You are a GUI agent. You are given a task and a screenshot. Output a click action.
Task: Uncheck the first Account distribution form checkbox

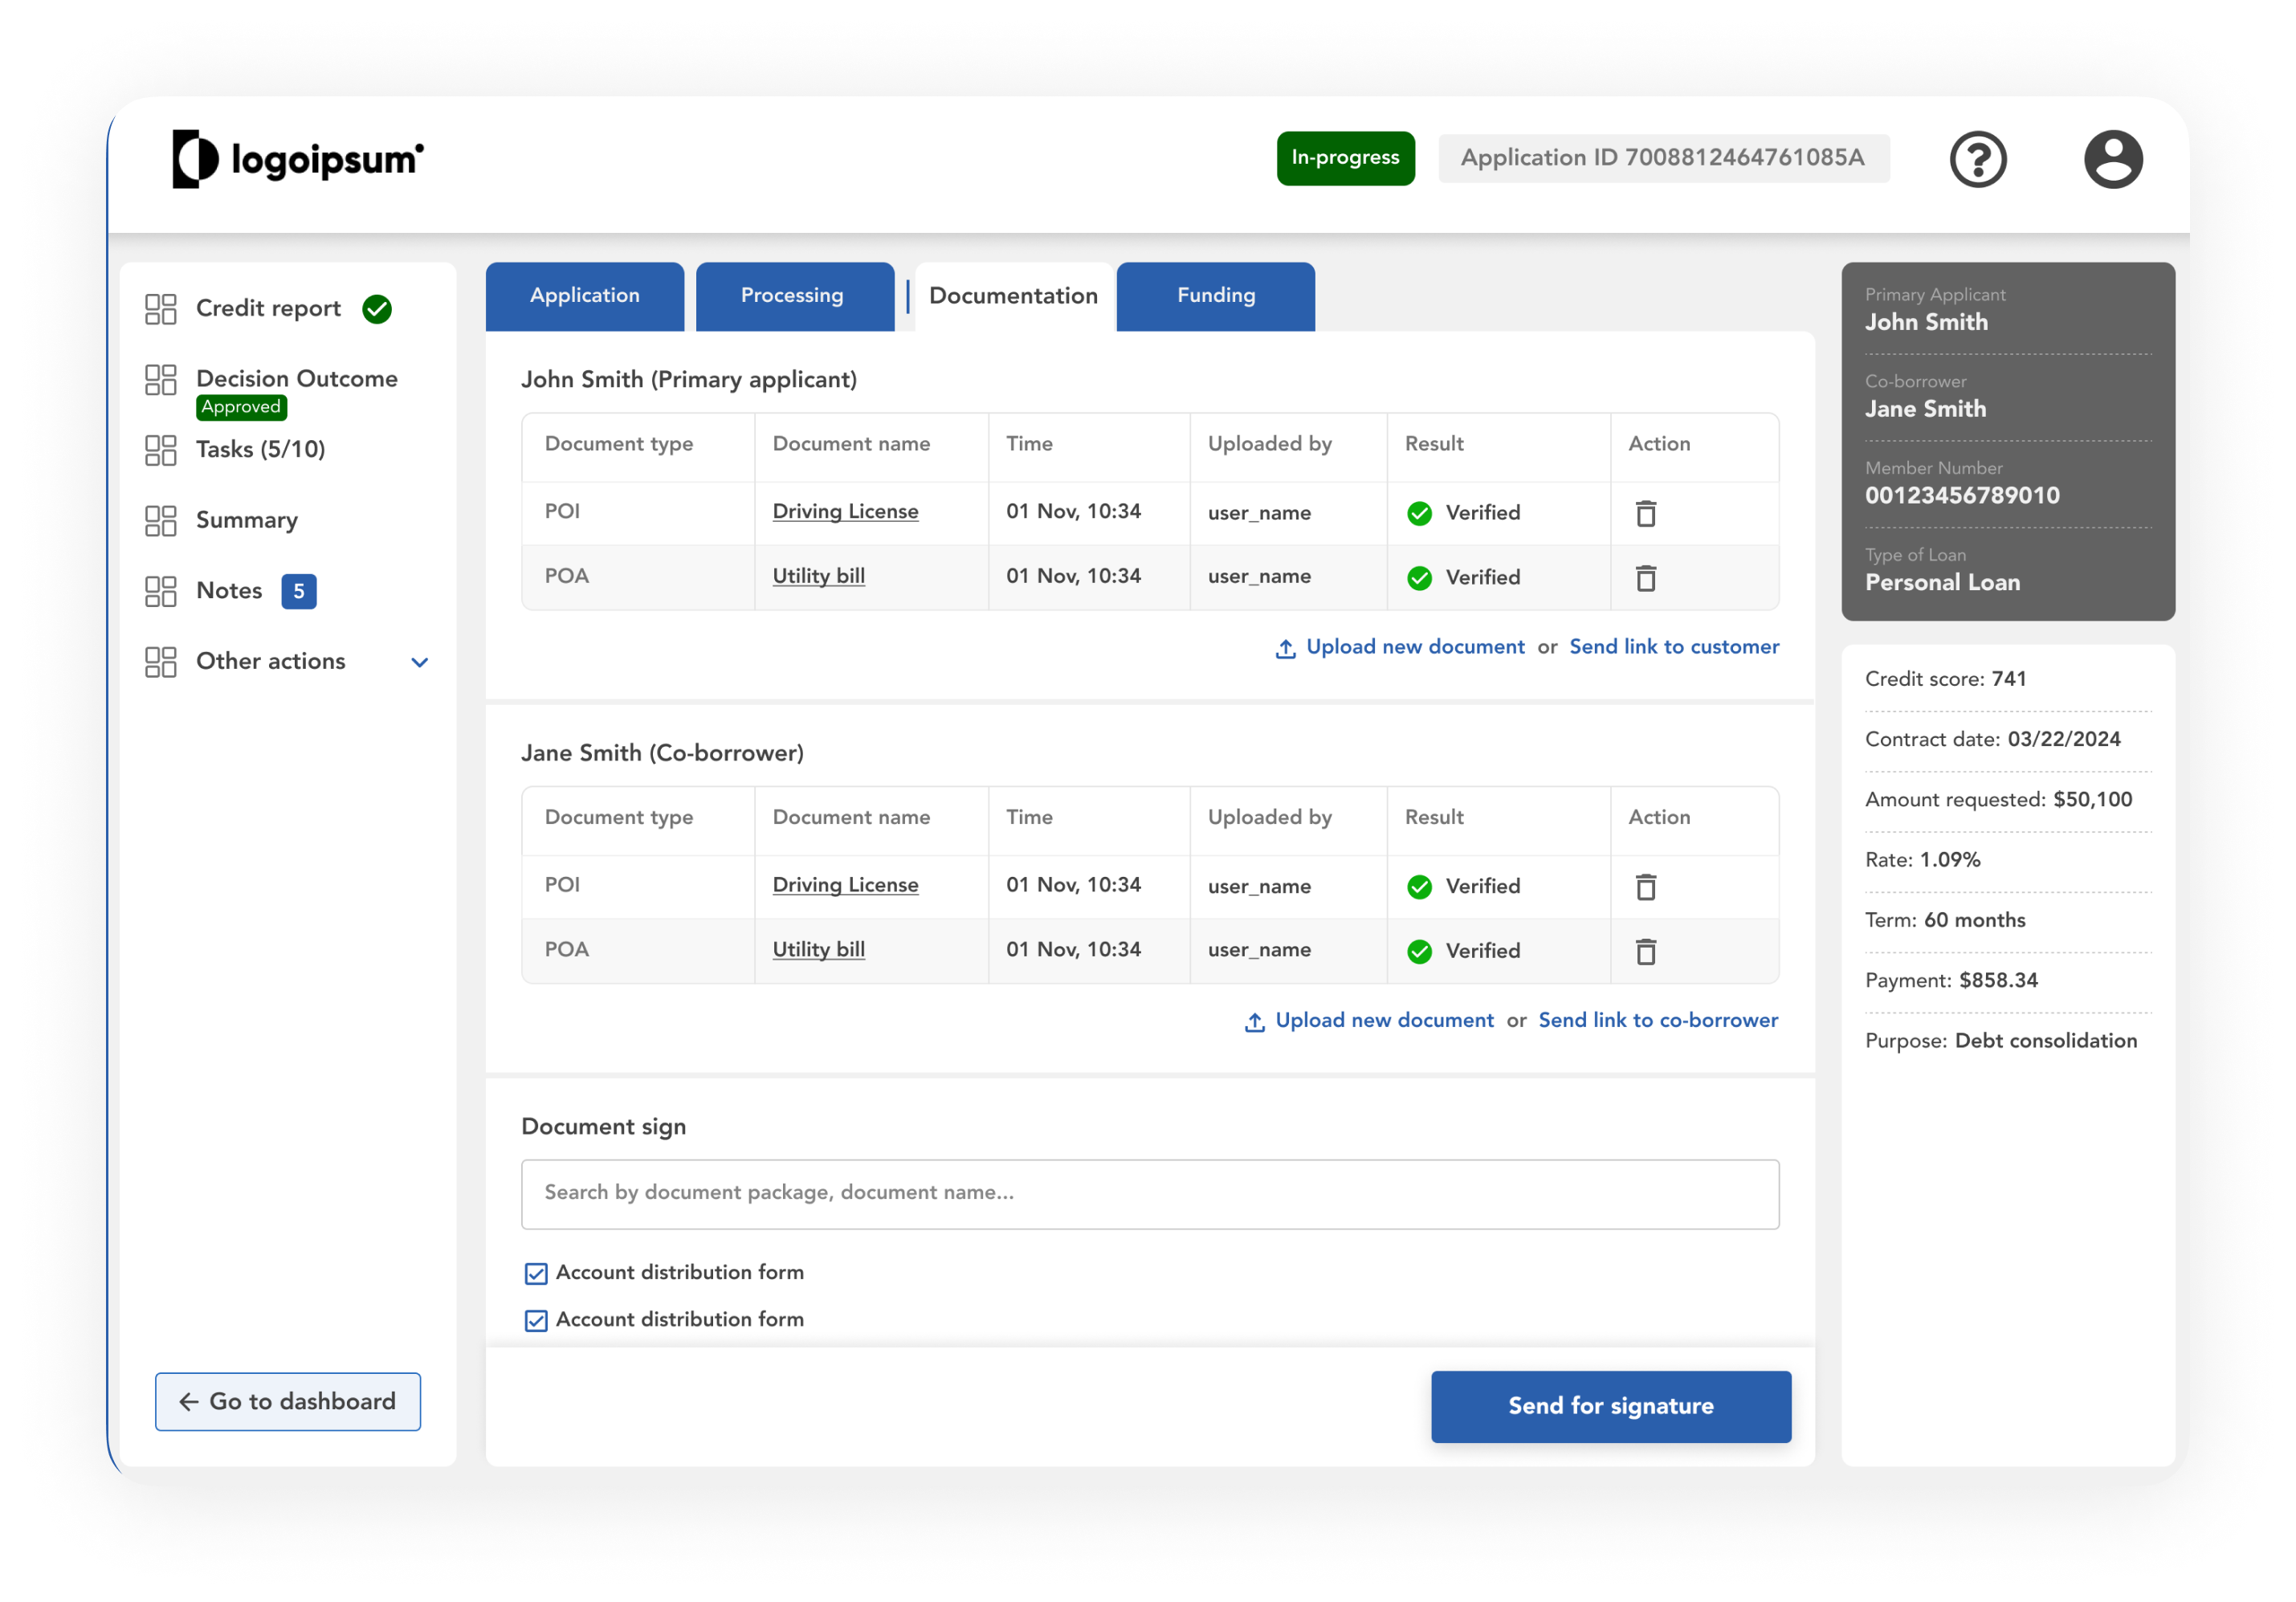pyautogui.click(x=536, y=1273)
